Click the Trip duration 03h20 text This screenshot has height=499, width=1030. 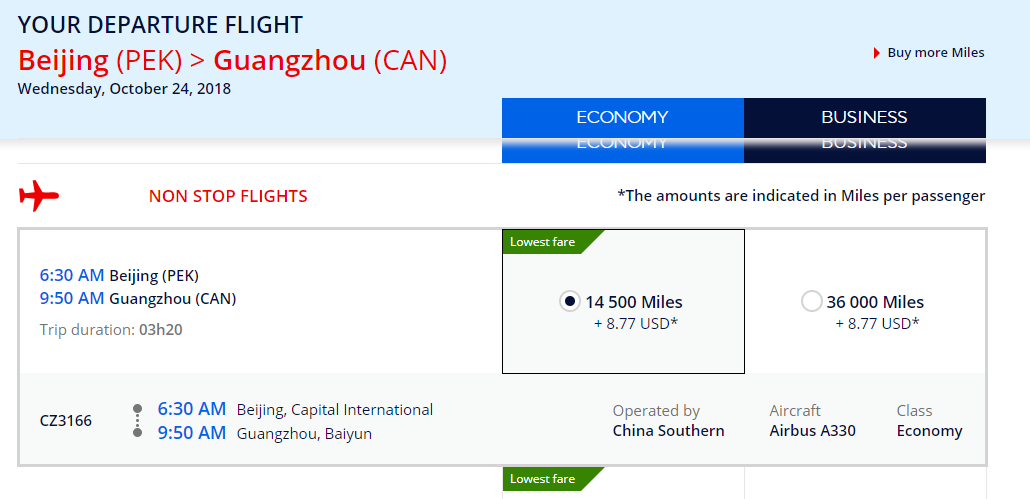pos(111,330)
